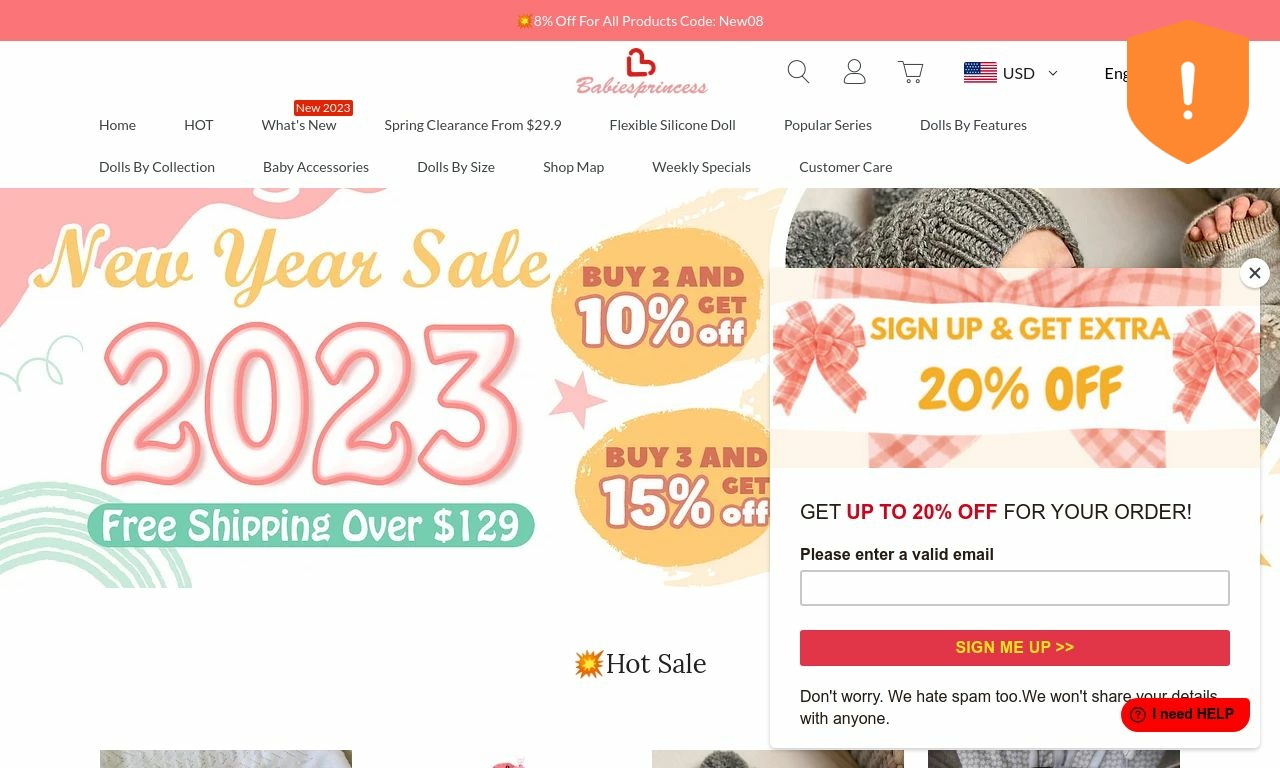Viewport: 1280px width, 768px height.
Task: Open the English language selector
Action: (1116, 73)
